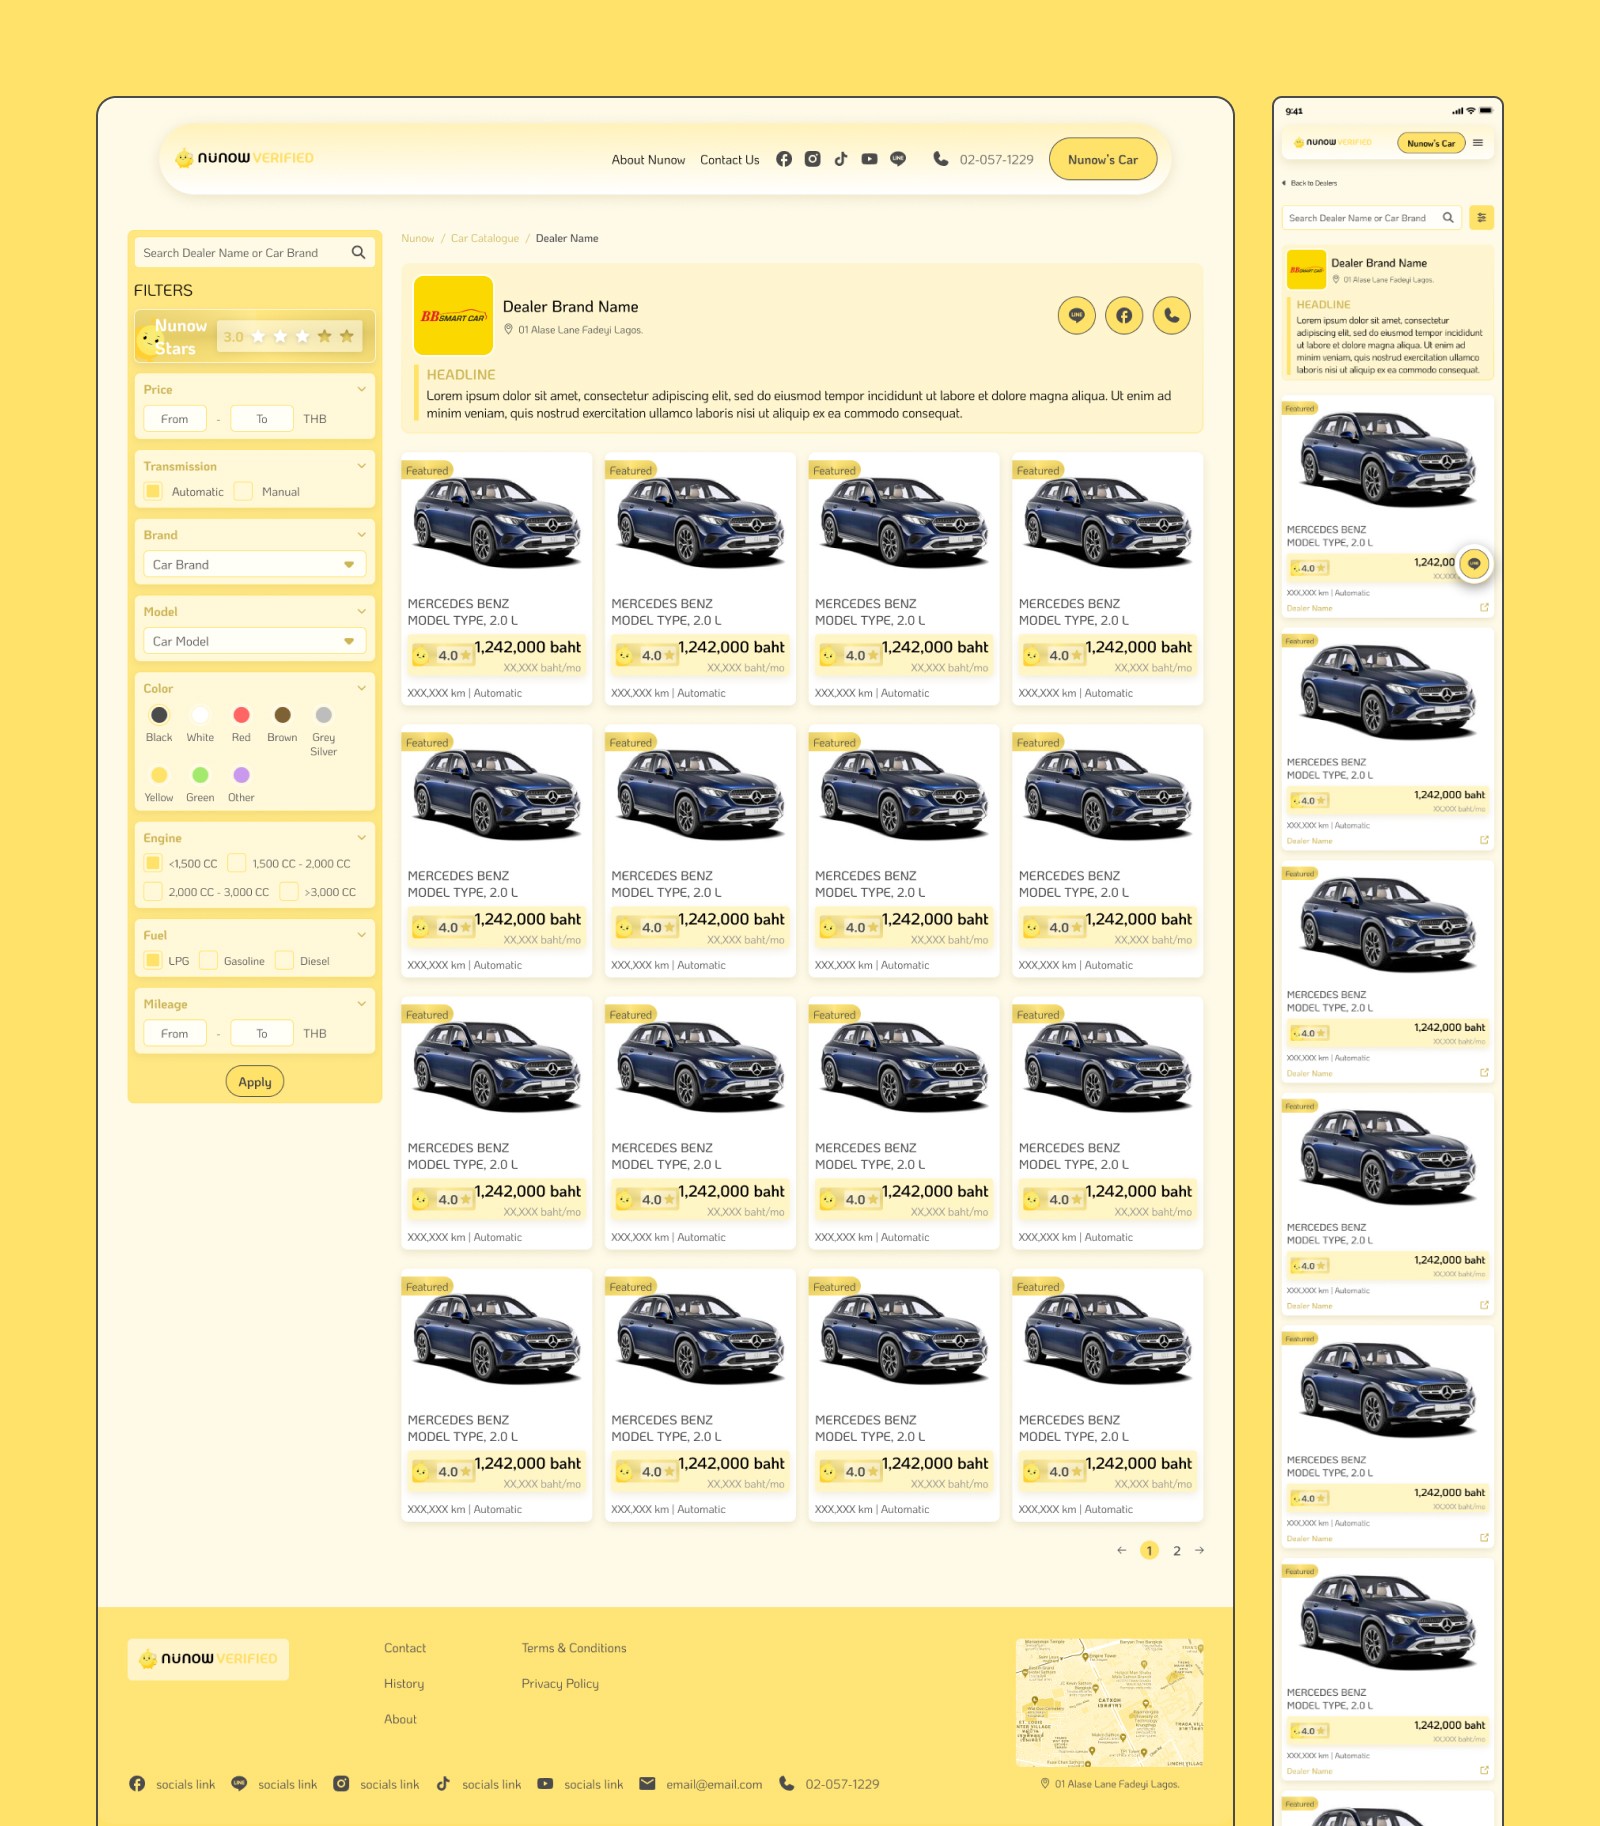The image size is (1600, 1826).
Task: Collapse the Engine filter section chevron
Action: pyautogui.click(x=361, y=838)
